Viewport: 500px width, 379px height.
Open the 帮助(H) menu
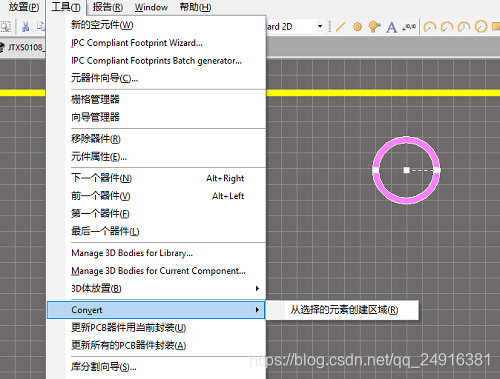(195, 7)
